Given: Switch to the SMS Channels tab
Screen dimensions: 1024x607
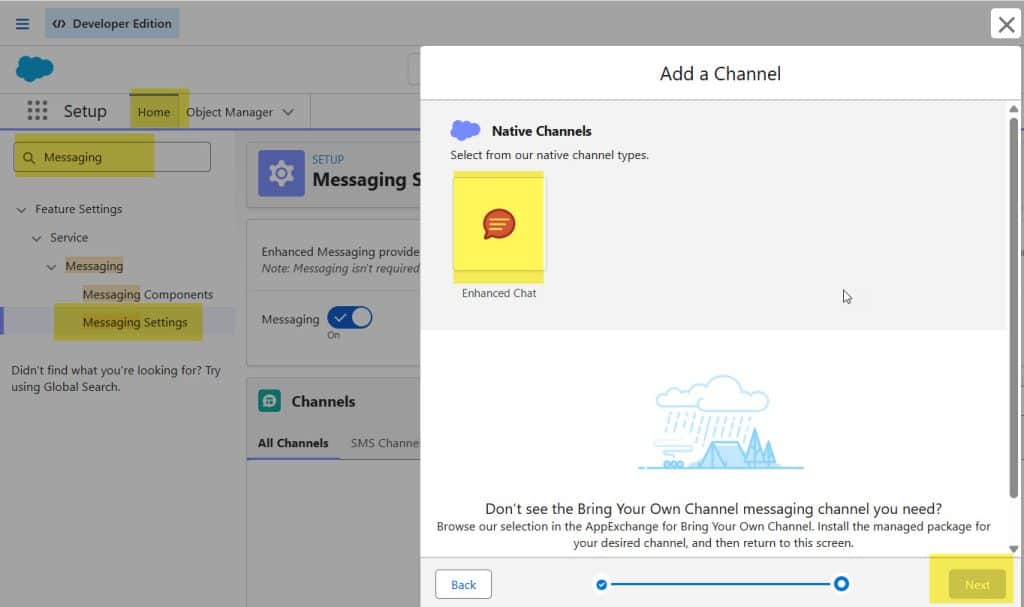Looking at the screenshot, I should click(x=385, y=443).
